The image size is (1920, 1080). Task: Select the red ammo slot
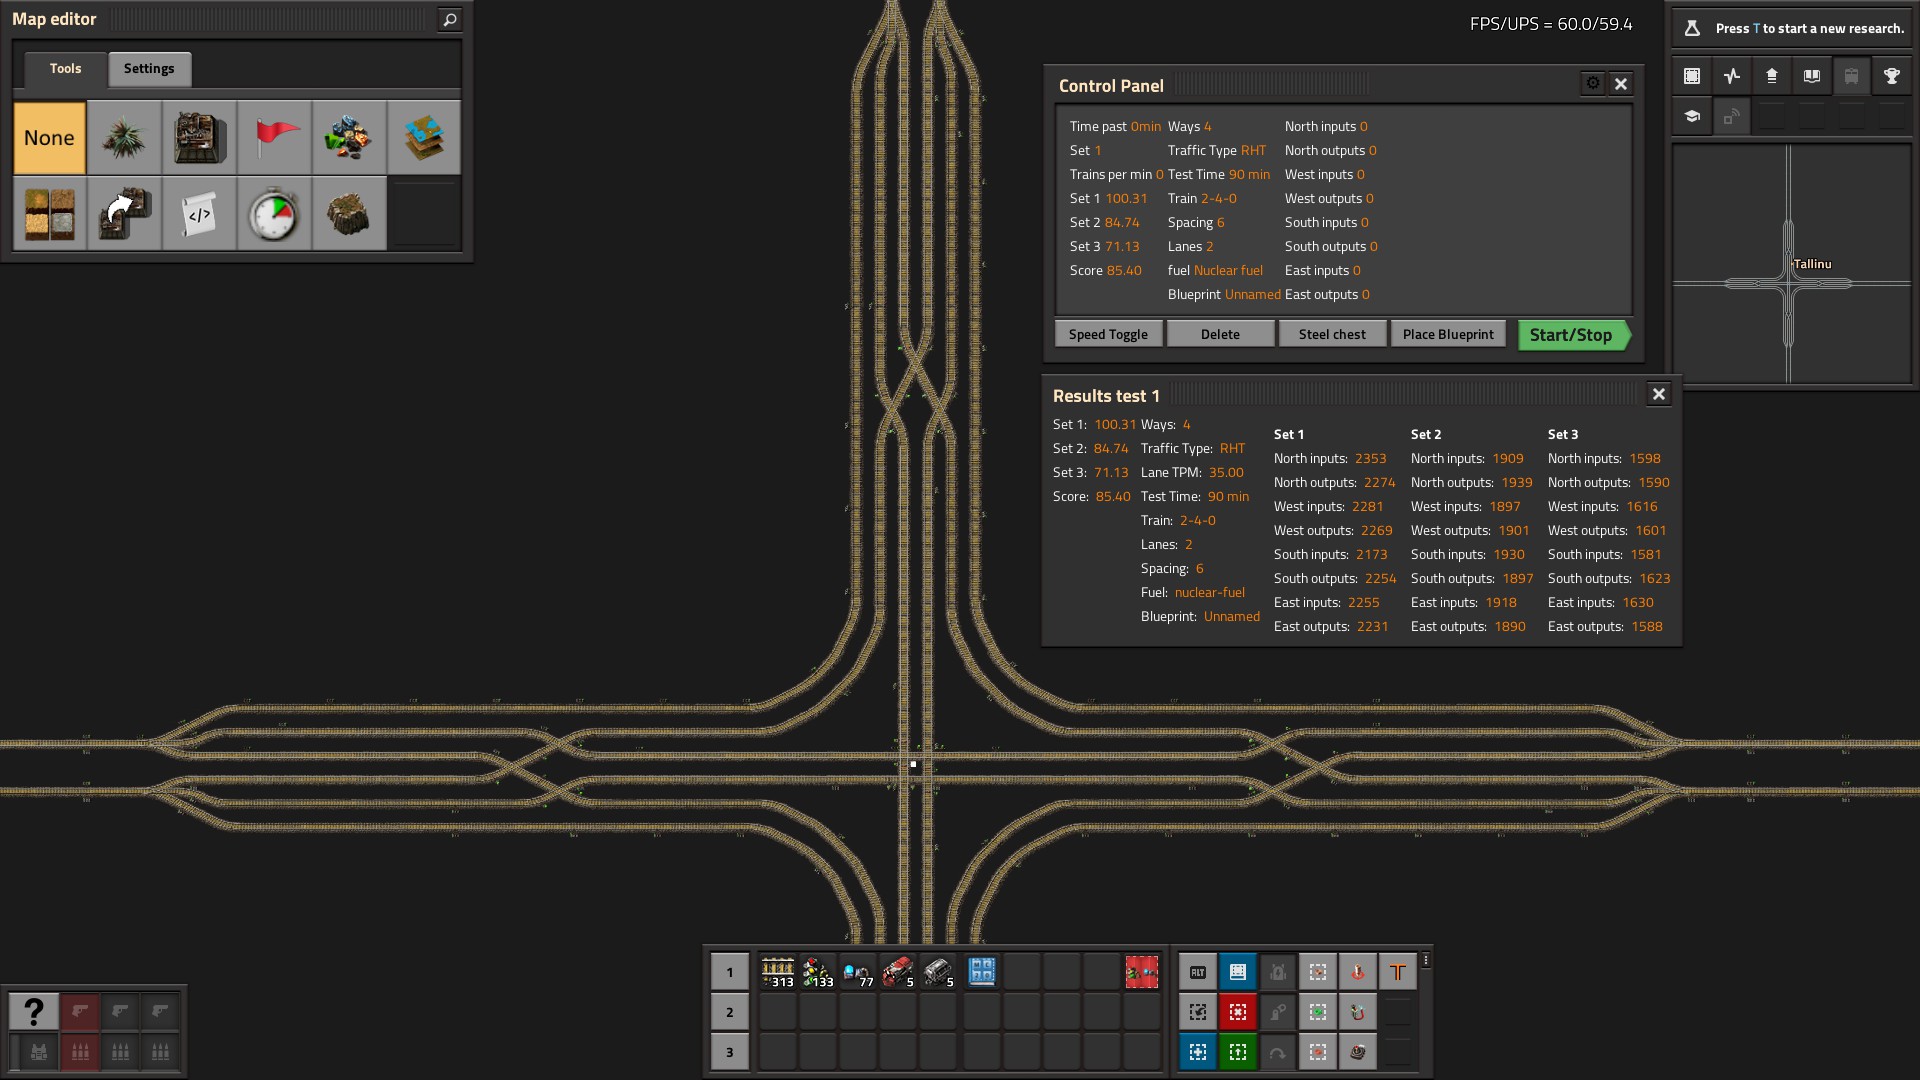tap(81, 1052)
